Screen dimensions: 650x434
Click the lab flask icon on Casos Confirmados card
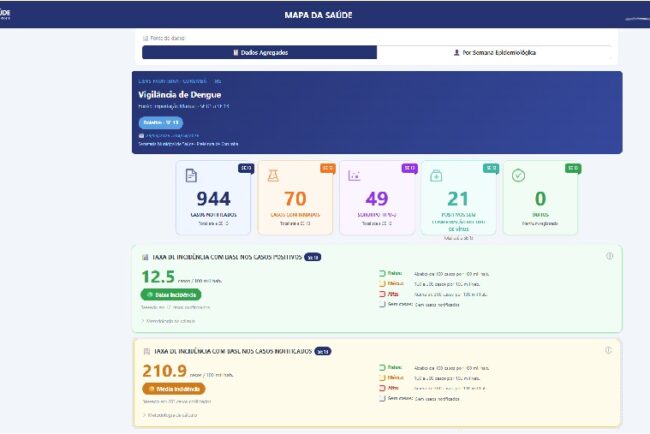(x=273, y=176)
